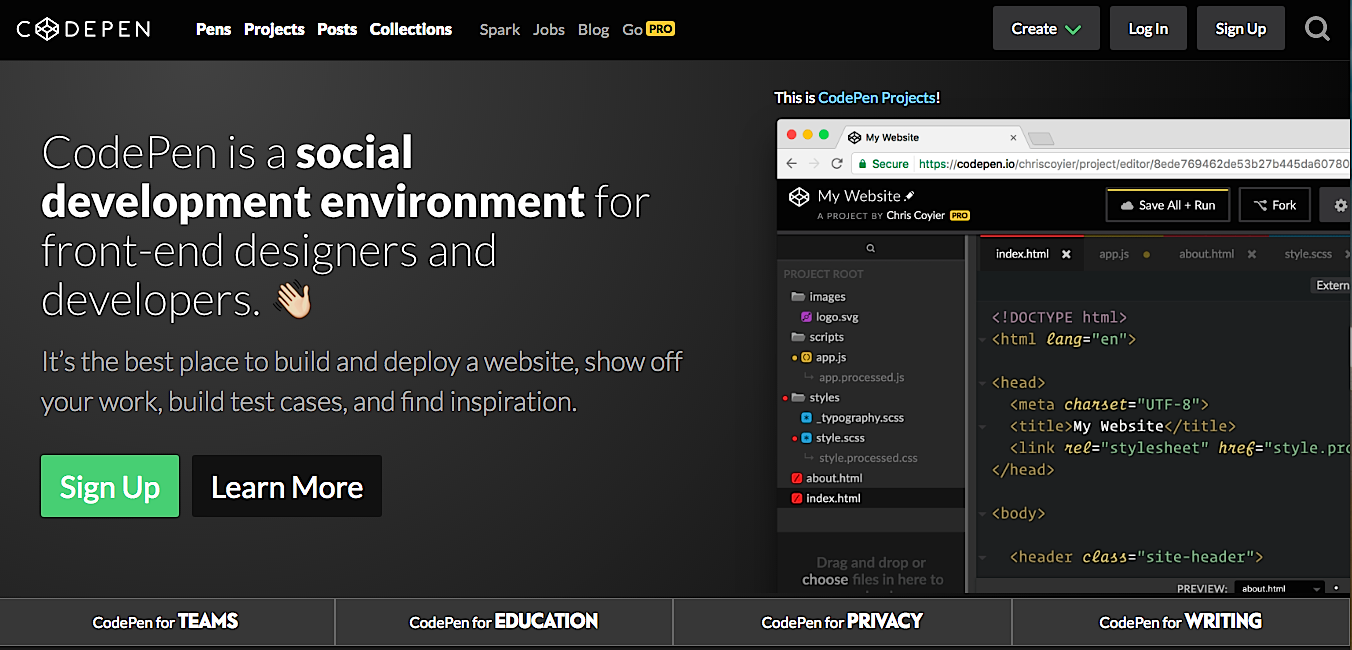Click the scripts folder icon

pyautogui.click(x=798, y=337)
